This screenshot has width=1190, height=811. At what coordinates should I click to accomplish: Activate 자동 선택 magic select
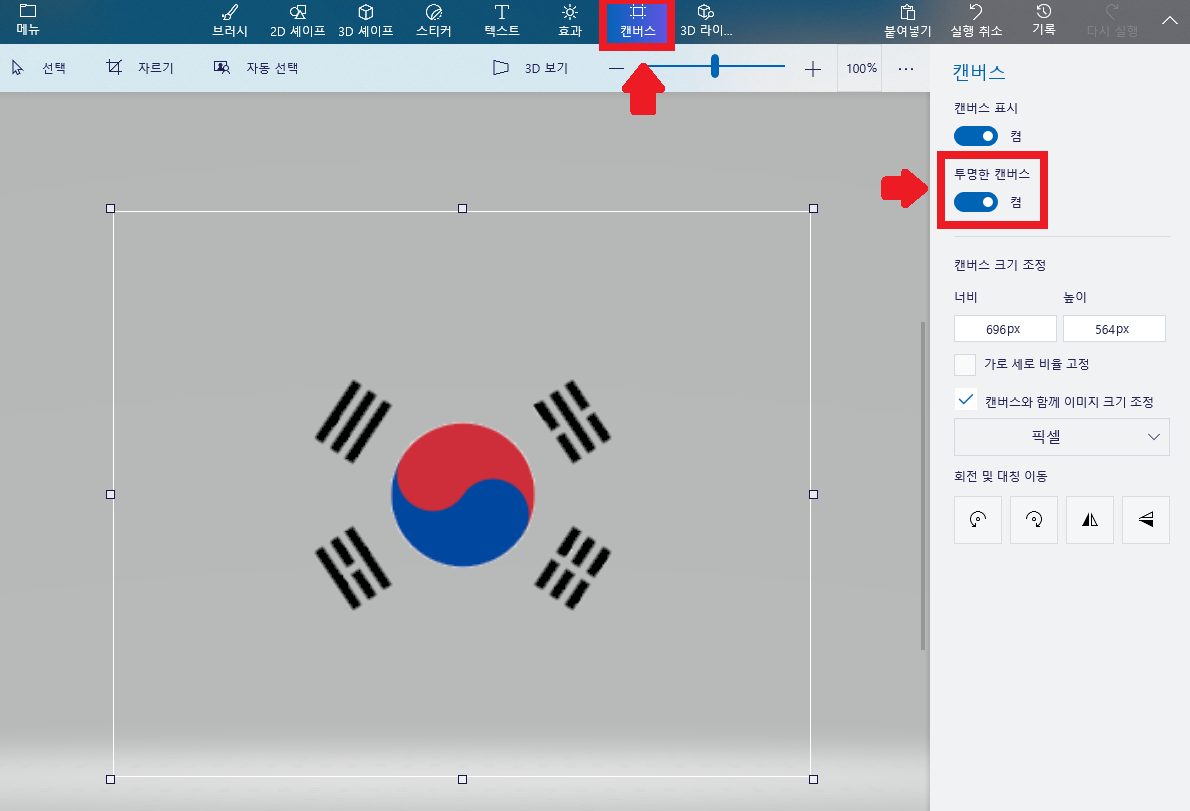pyautogui.click(x=256, y=68)
